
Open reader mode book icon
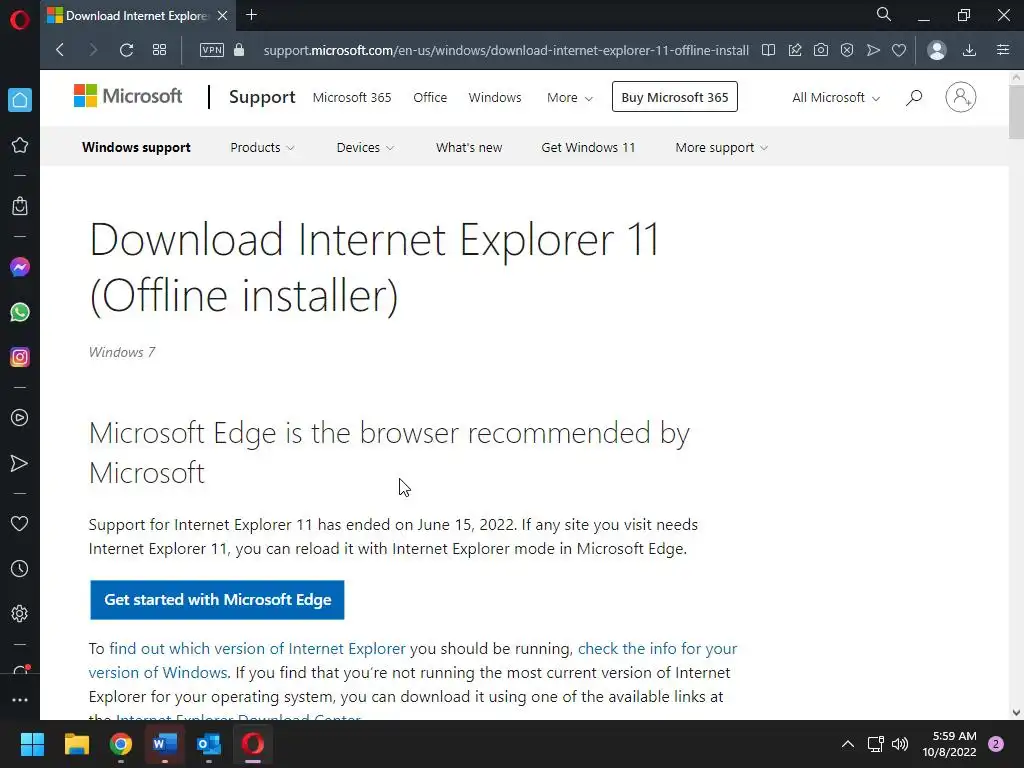pos(769,50)
